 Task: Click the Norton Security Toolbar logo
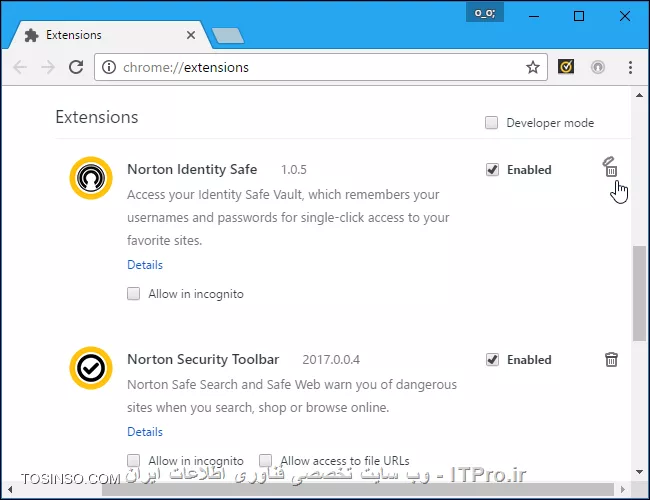pos(91,368)
